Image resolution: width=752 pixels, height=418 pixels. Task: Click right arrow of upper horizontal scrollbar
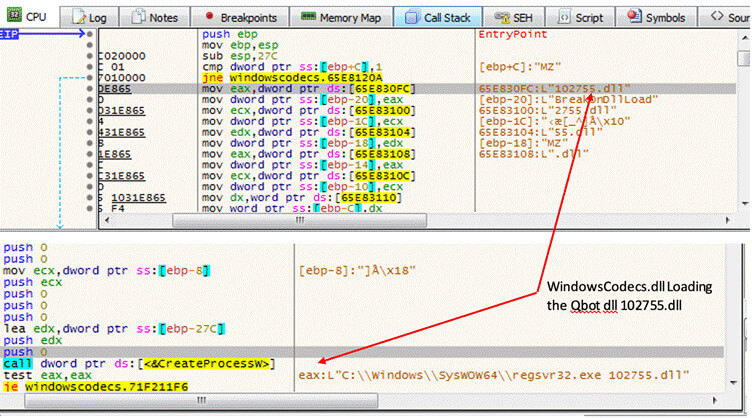point(728,220)
